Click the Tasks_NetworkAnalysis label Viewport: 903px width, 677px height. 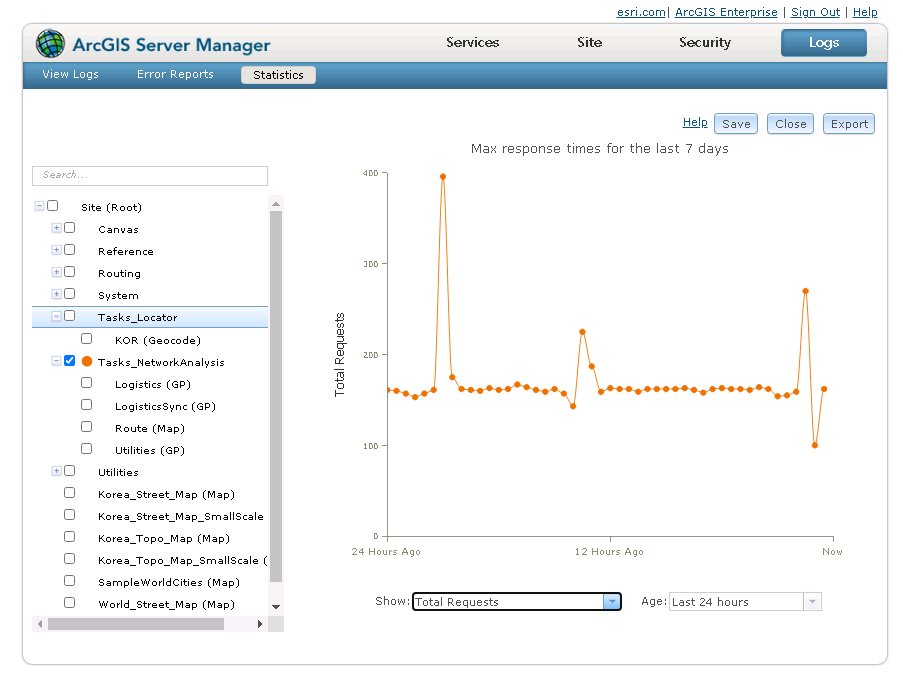(161, 362)
